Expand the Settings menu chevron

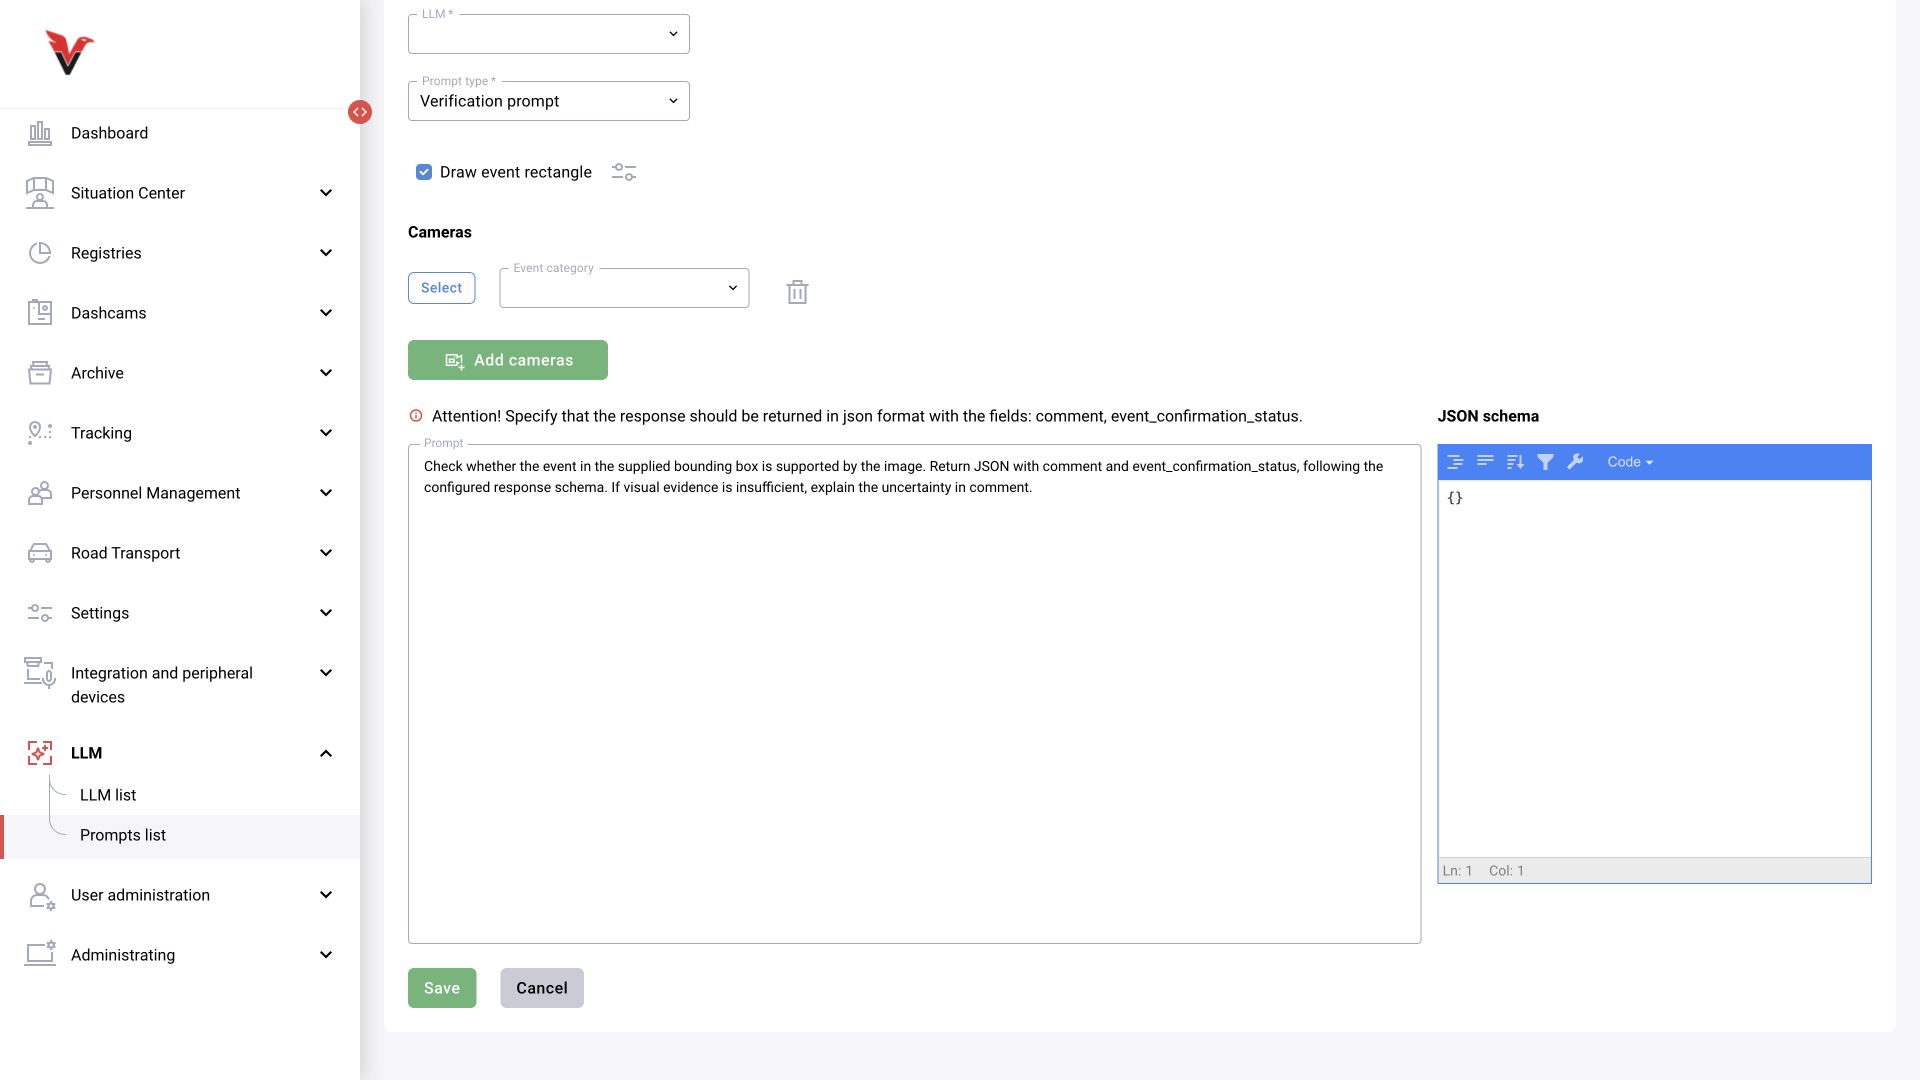[325, 613]
